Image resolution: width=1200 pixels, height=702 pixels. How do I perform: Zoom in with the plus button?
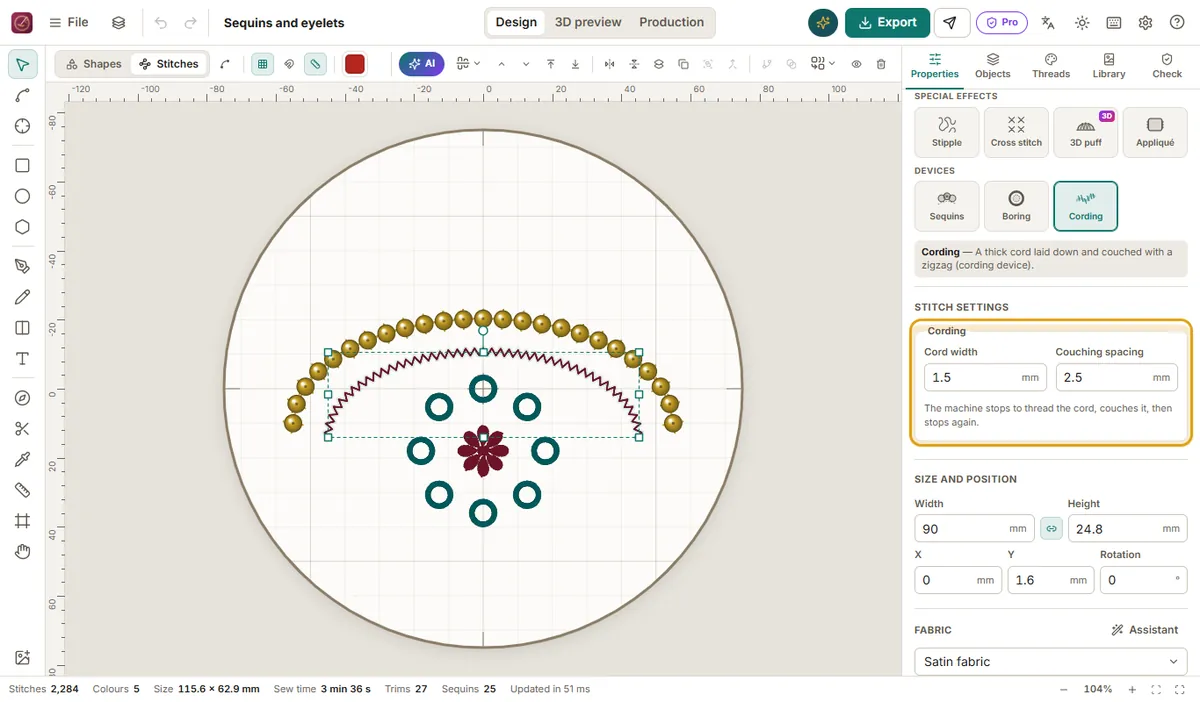point(1132,690)
